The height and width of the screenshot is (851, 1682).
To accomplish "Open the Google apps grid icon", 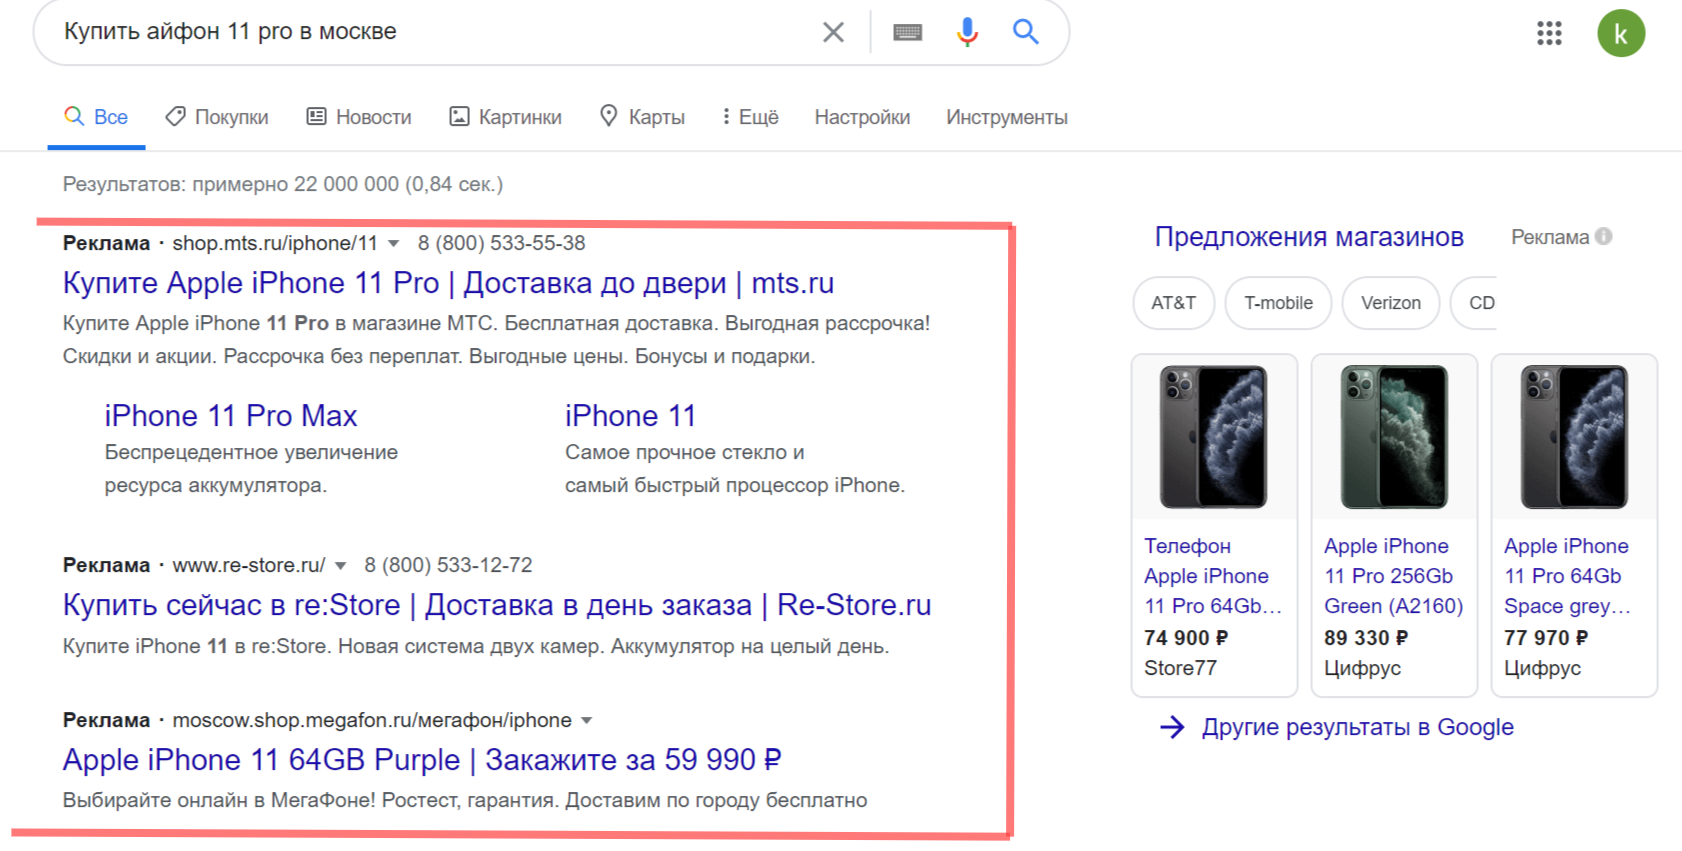I will click(x=1549, y=33).
